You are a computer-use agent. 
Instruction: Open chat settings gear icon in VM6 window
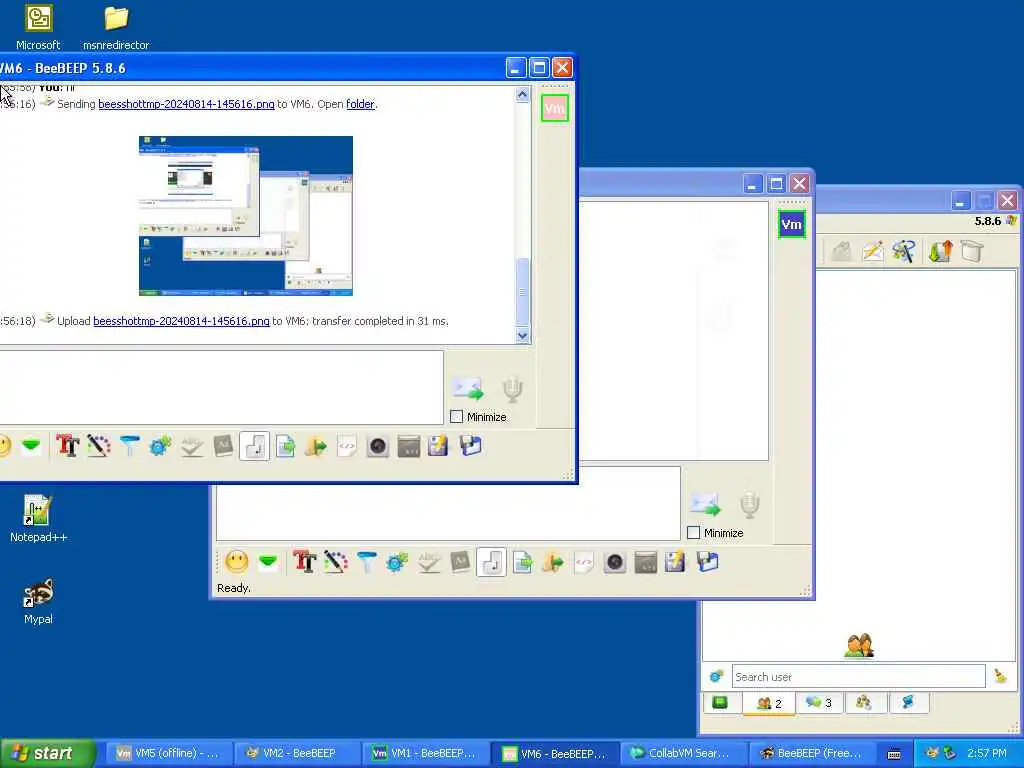pyautogui.click(x=160, y=446)
